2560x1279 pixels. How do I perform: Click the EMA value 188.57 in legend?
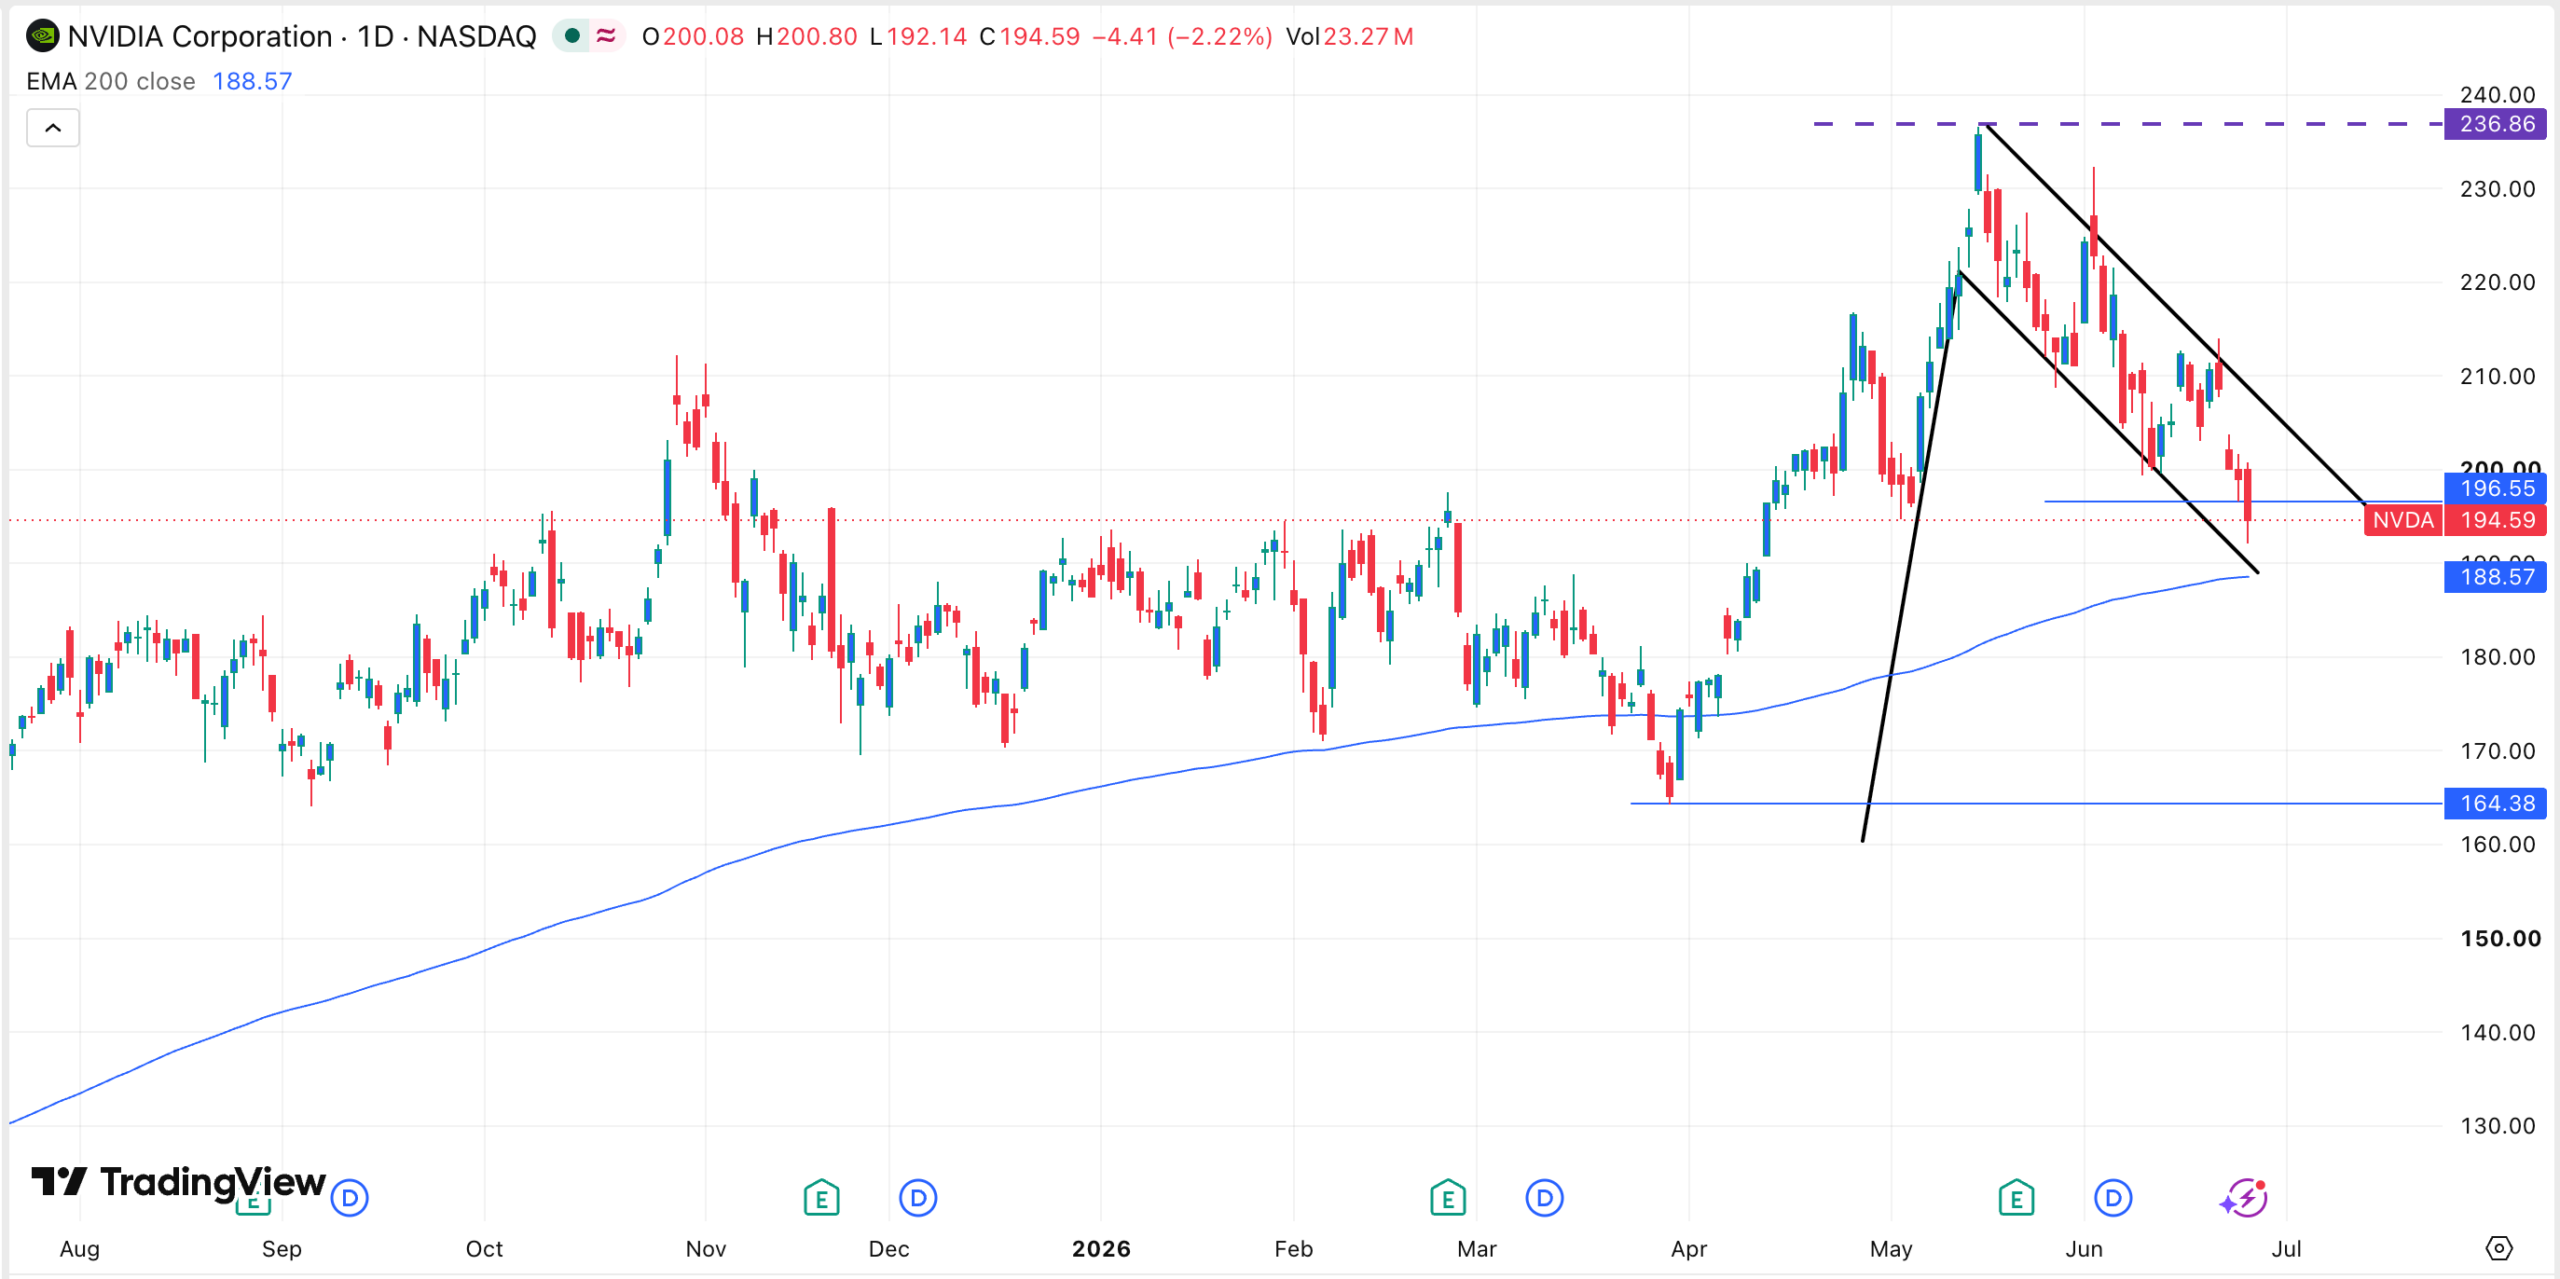coord(252,82)
